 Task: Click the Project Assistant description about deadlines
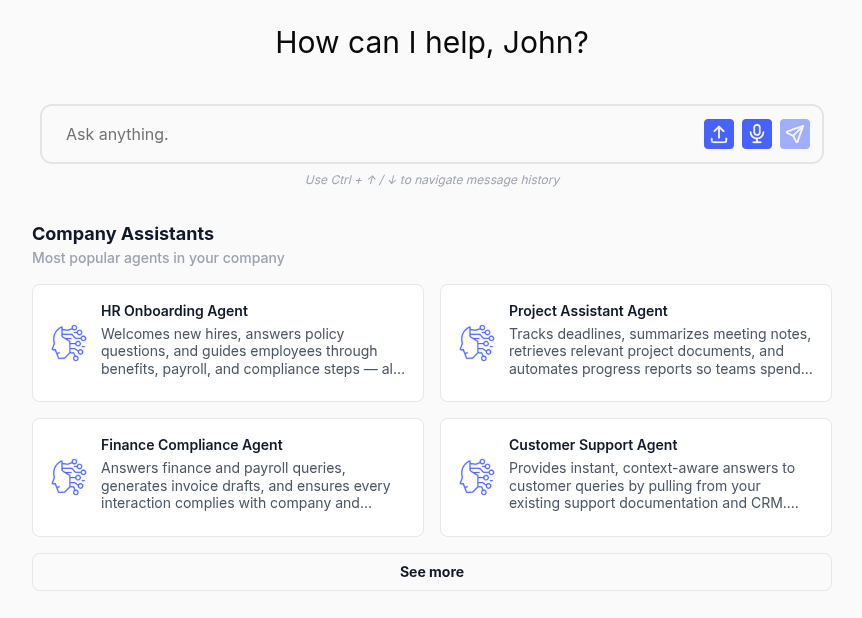click(660, 351)
